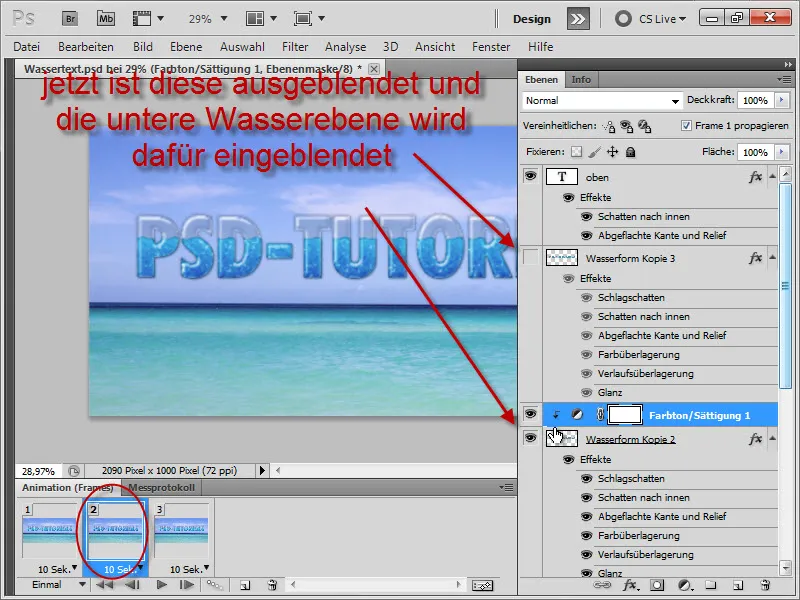Uncheck the Frame 1 propagieren checkbox
Screen dimensions: 800x600
pyautogui.click(x=686, y=126)
